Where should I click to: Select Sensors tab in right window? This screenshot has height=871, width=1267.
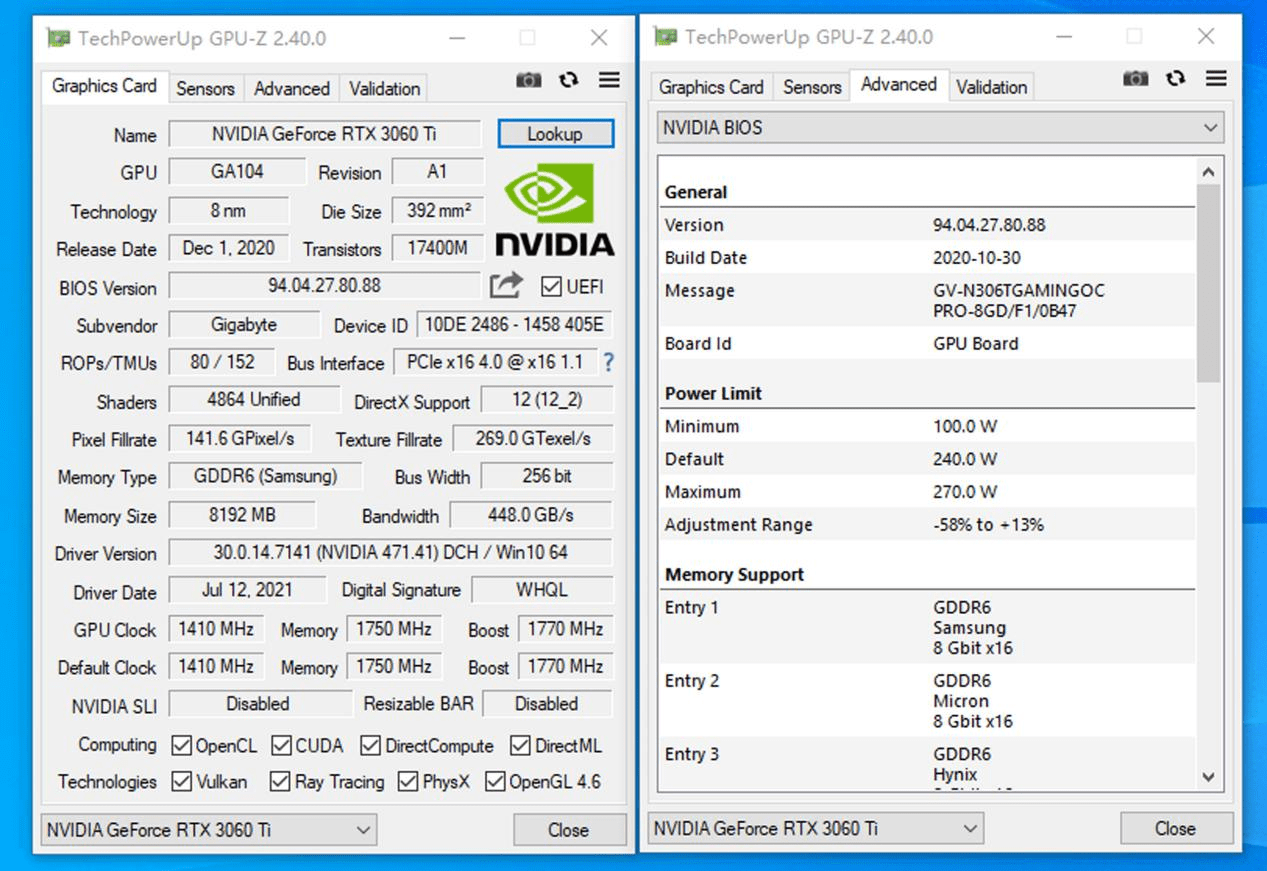(812, 87)
